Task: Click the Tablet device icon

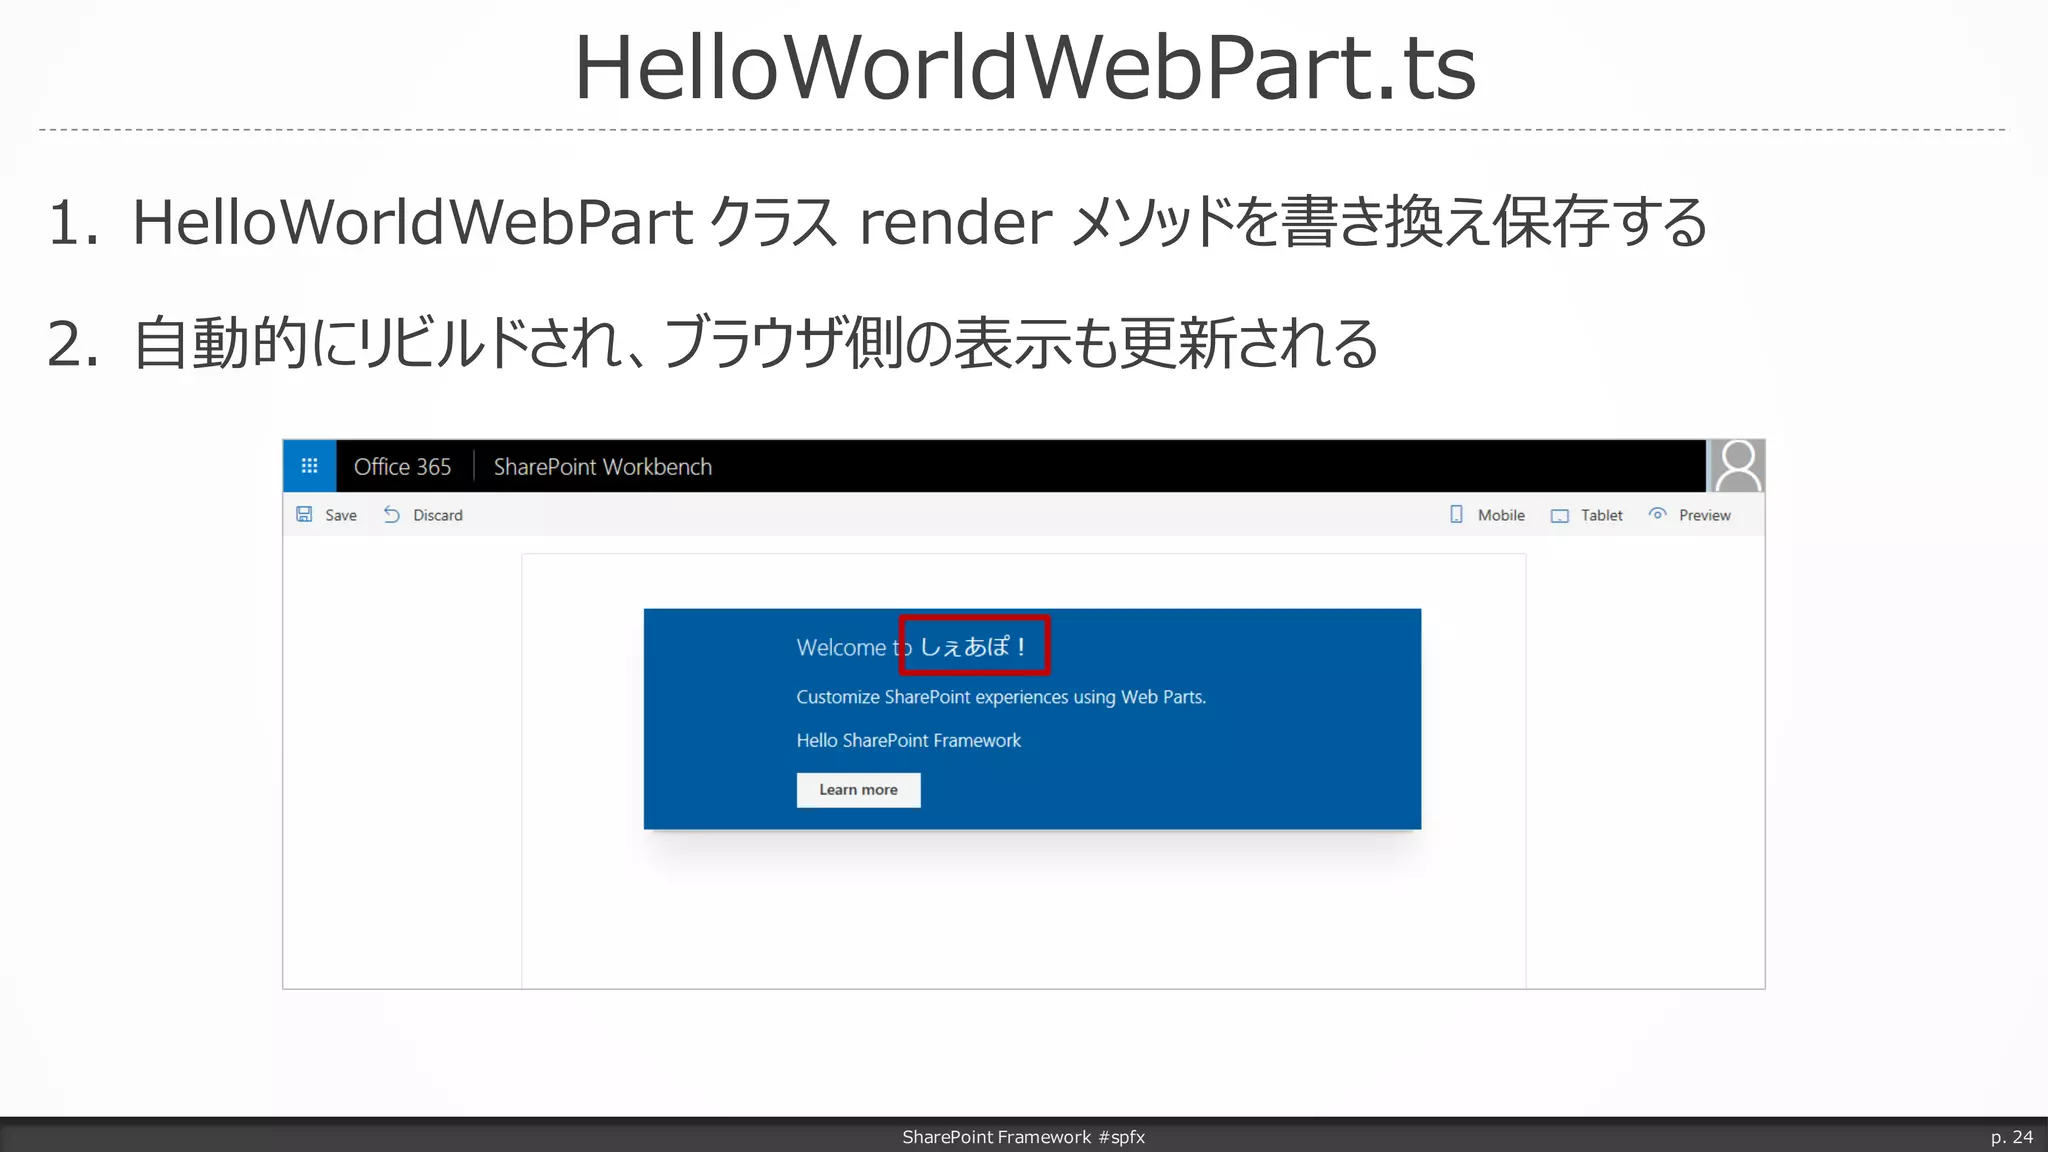Action: tap(1560, 515)
